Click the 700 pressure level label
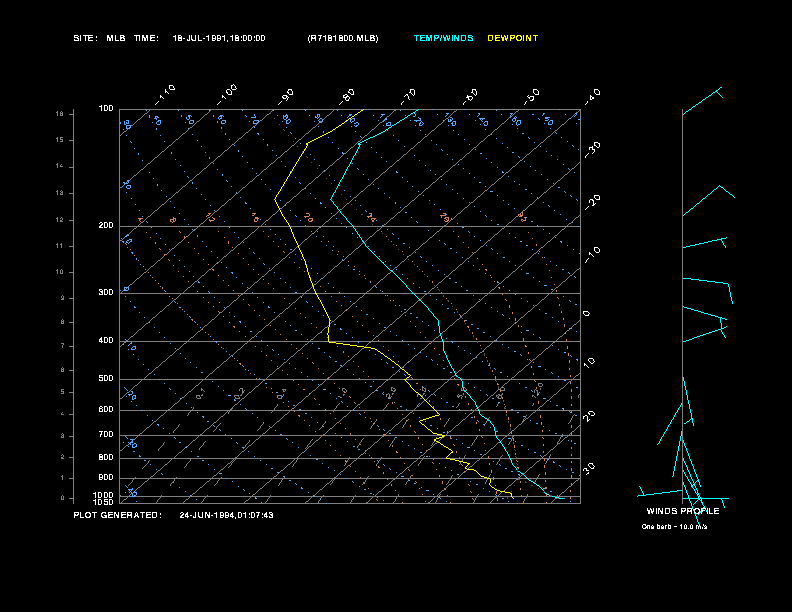 (106, 434)
